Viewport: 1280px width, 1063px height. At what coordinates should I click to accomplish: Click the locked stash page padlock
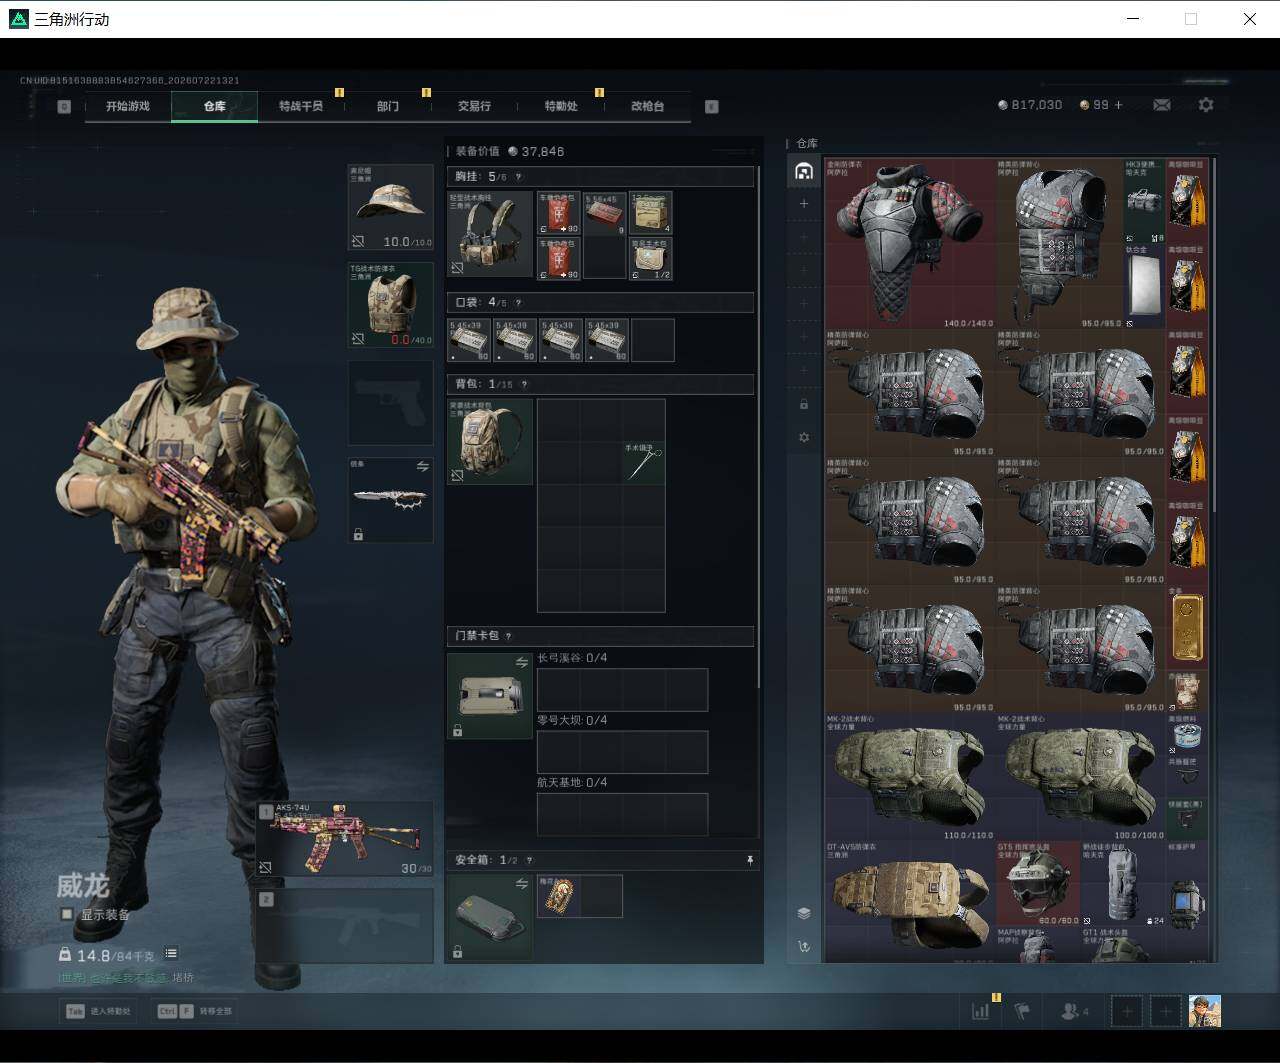pos(804,404)
